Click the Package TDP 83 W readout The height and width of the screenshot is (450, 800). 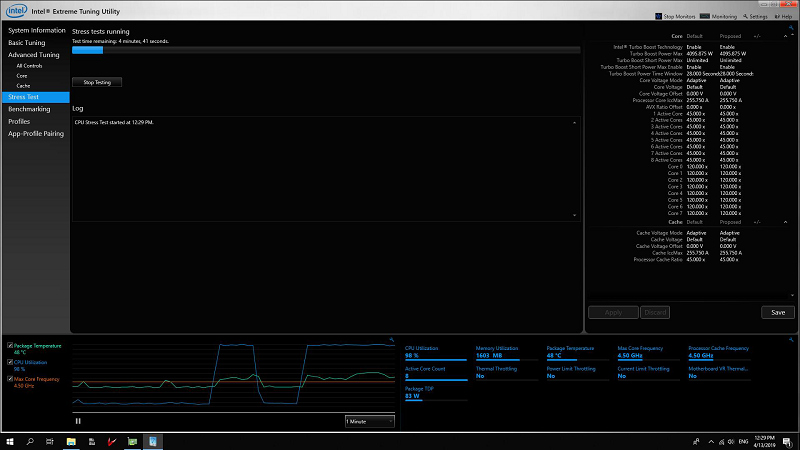(436, 393)
